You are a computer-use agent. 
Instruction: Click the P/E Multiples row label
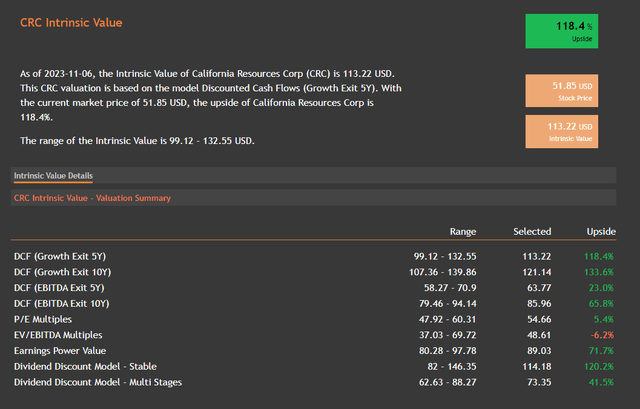[x=43, y=319]
